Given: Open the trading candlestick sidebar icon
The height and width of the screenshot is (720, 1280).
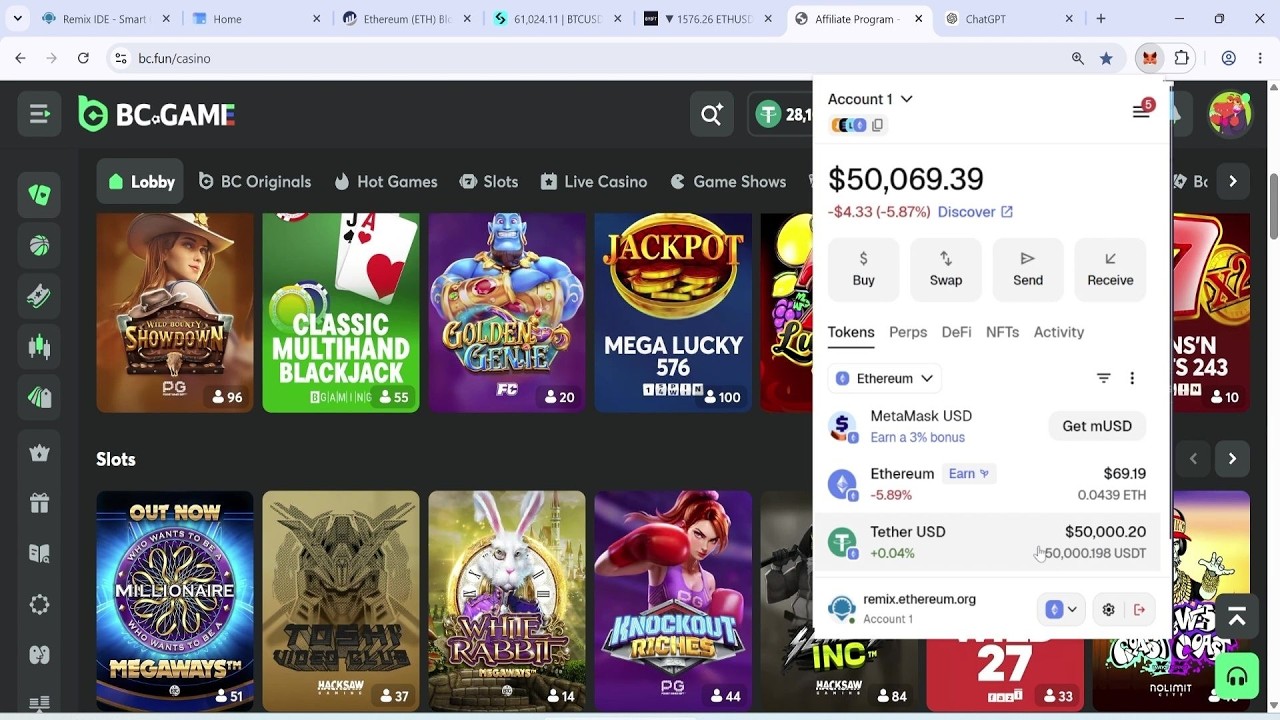Looking at the screenshot, I should pos(39,347).
